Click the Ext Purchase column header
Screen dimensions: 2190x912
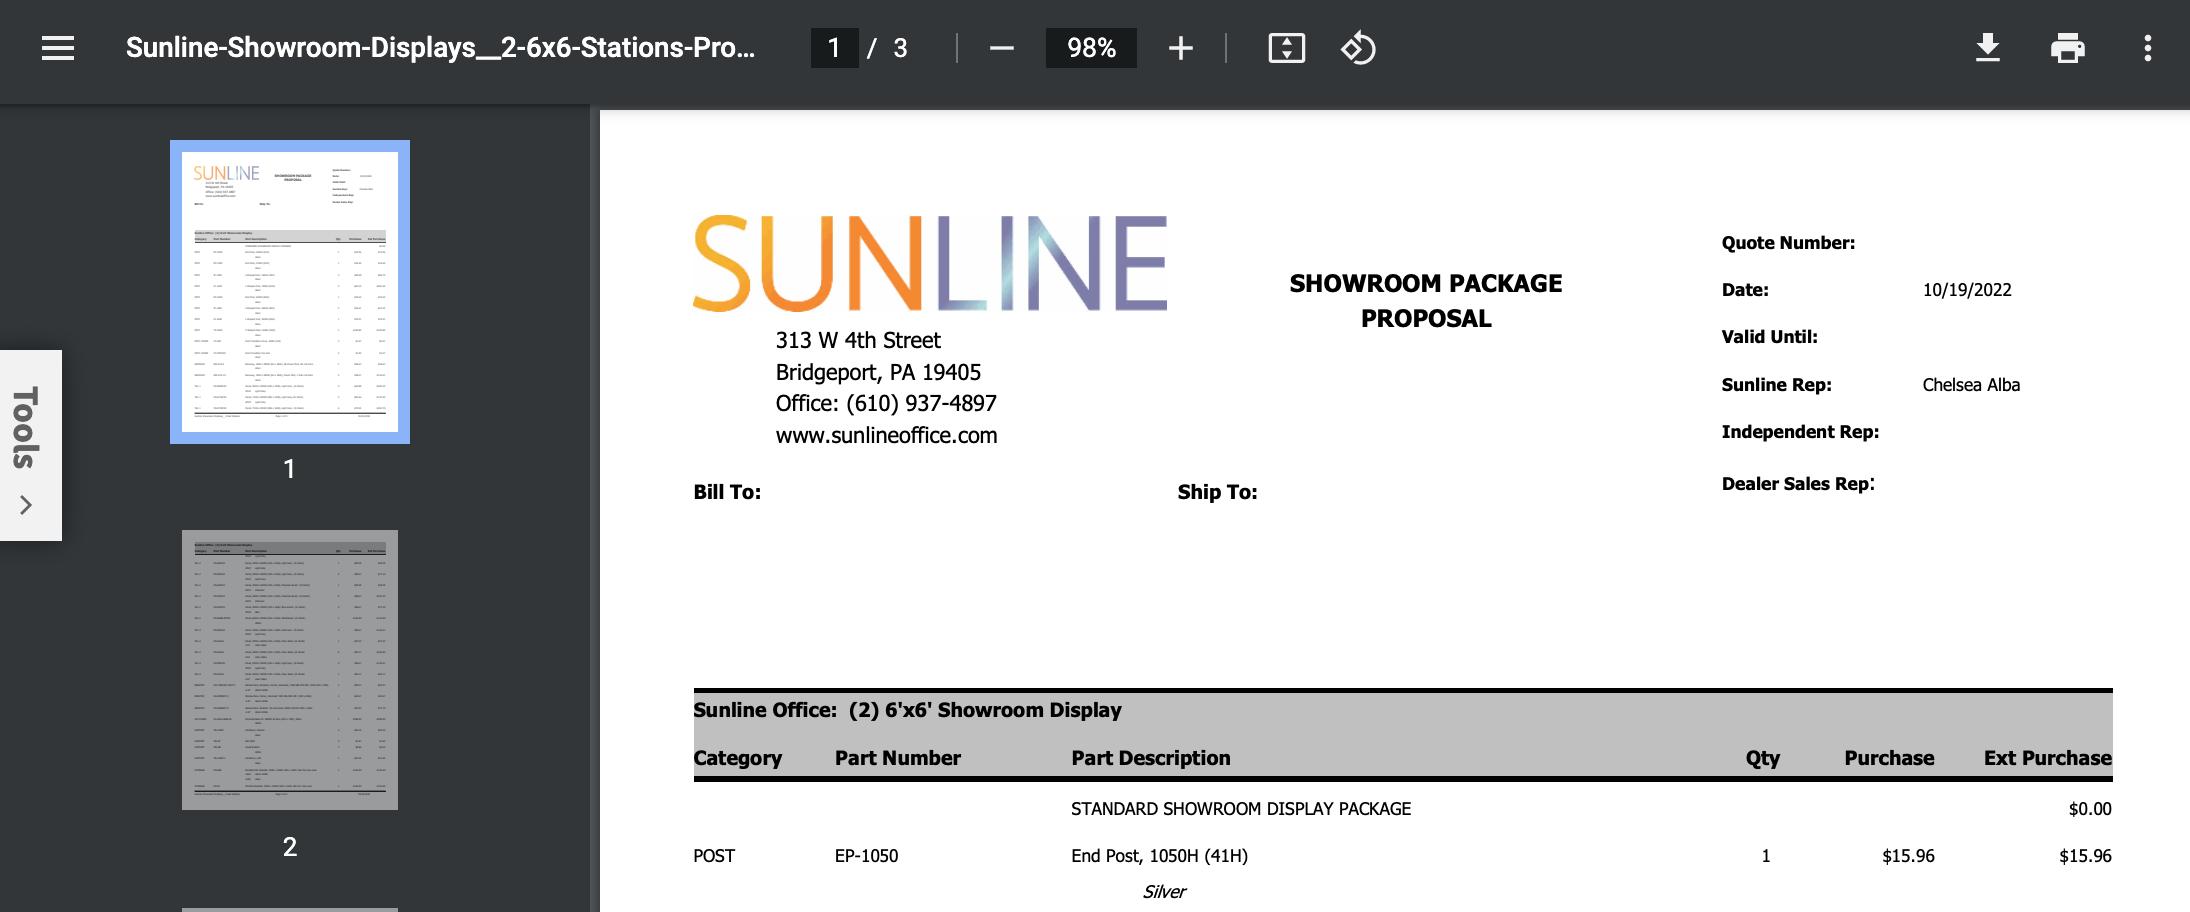2047,758
